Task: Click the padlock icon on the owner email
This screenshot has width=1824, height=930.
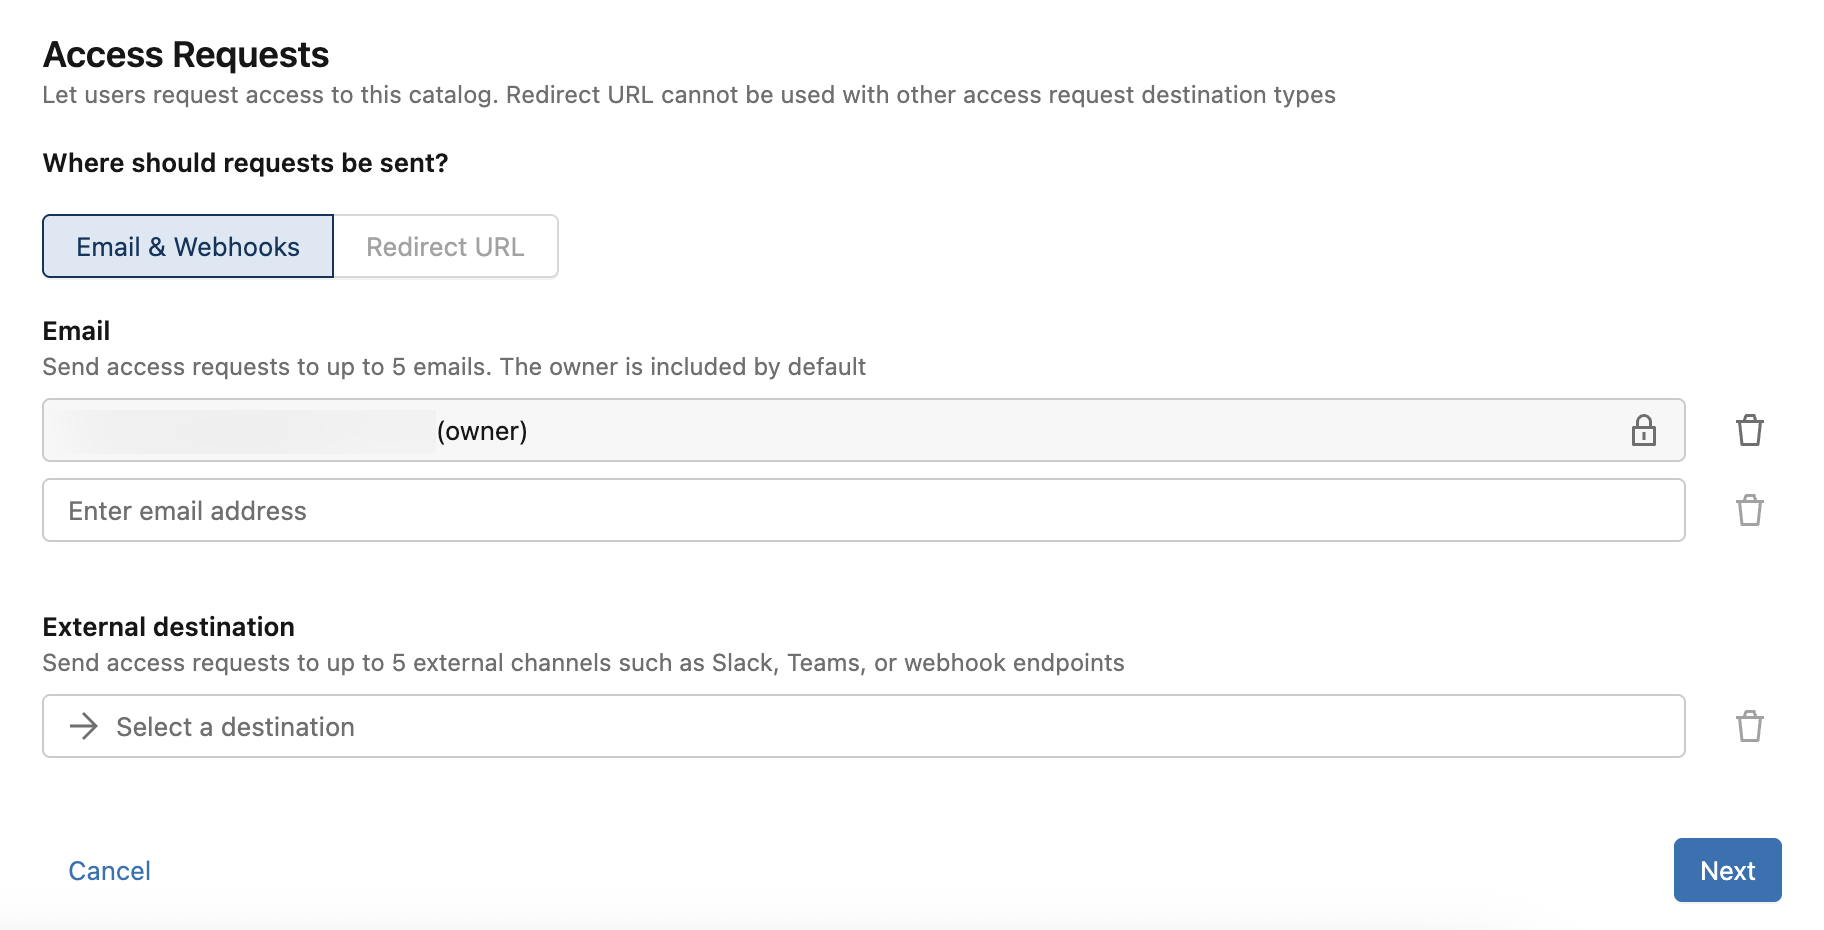Action: [x=1643, y=430]
